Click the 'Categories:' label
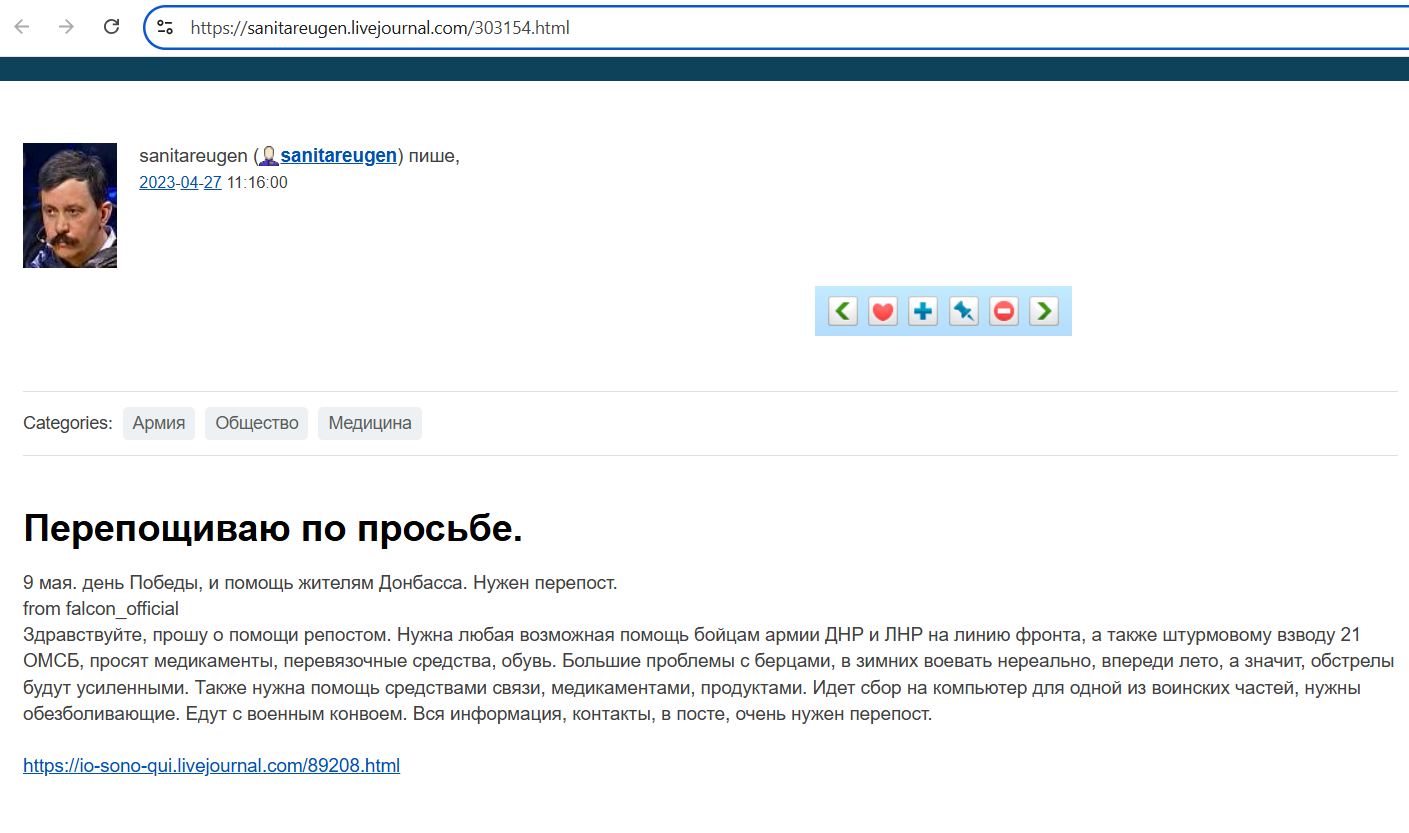1409x833 pixels. click(68, 423)
